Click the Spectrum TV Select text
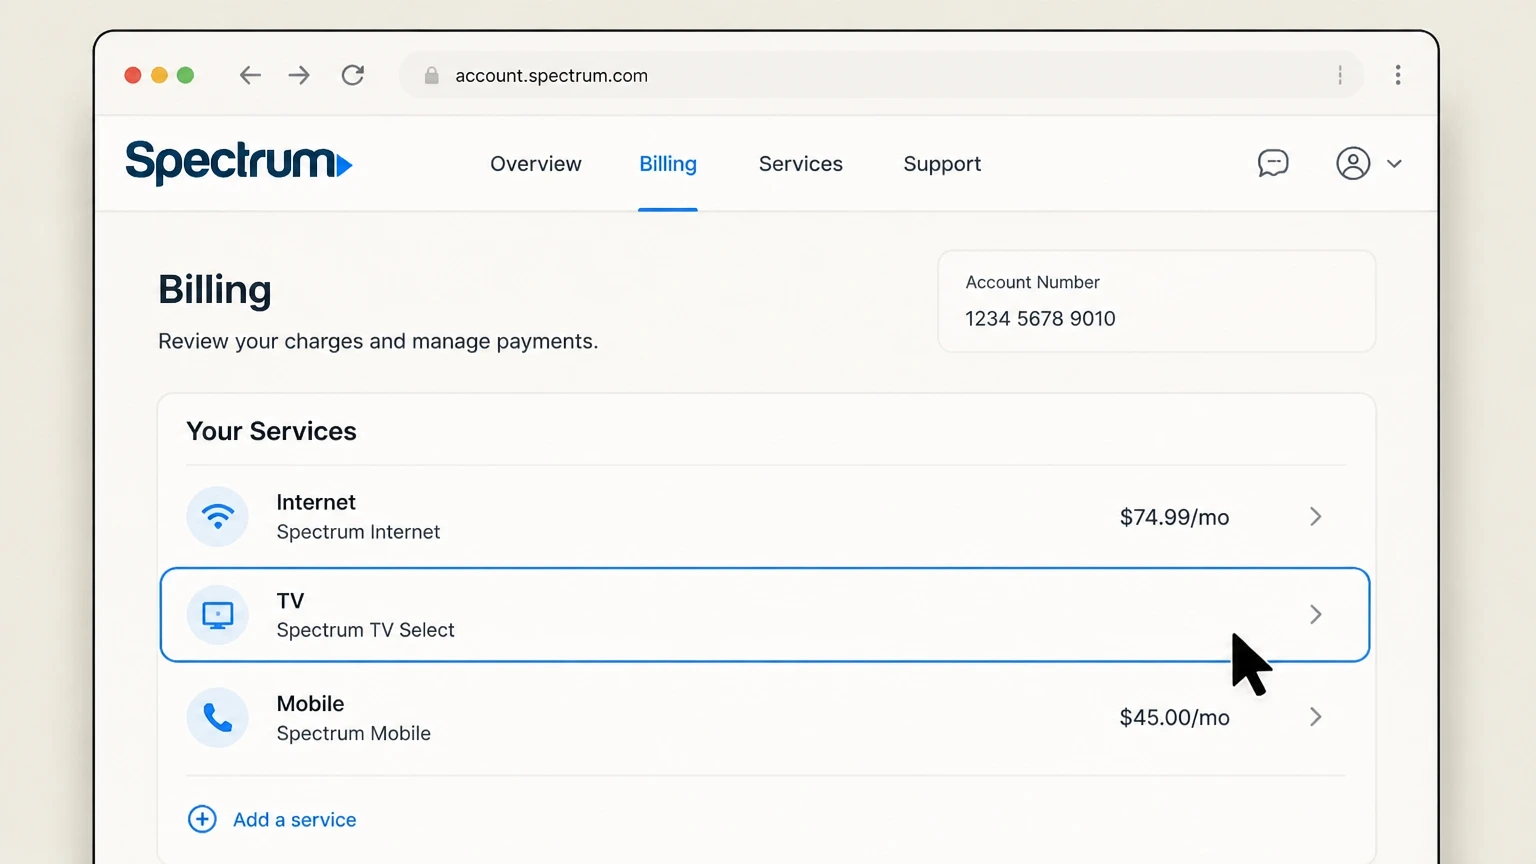 point(365,630)
